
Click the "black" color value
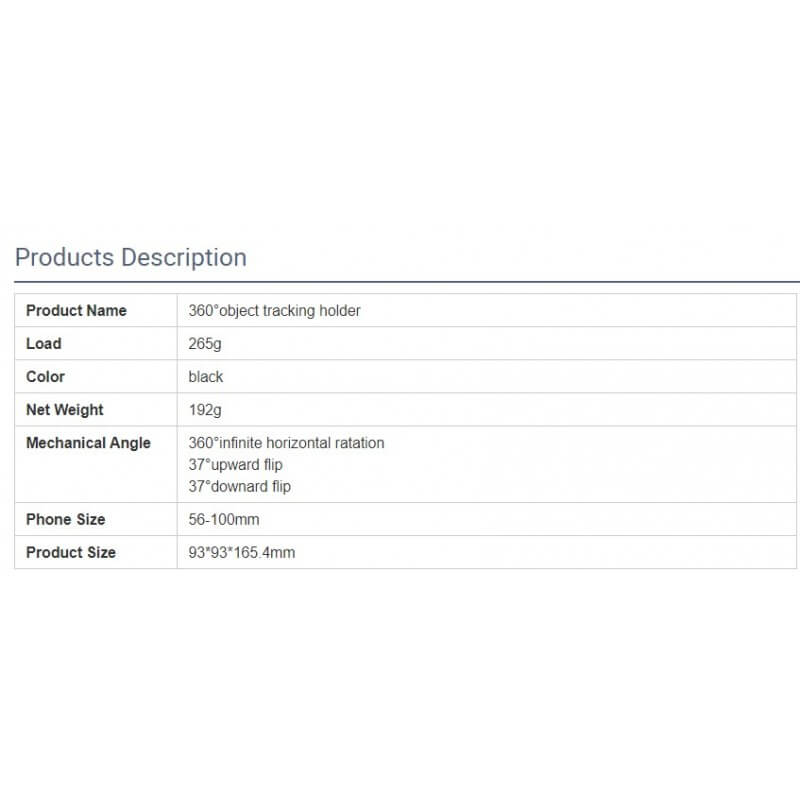[205, 376]
